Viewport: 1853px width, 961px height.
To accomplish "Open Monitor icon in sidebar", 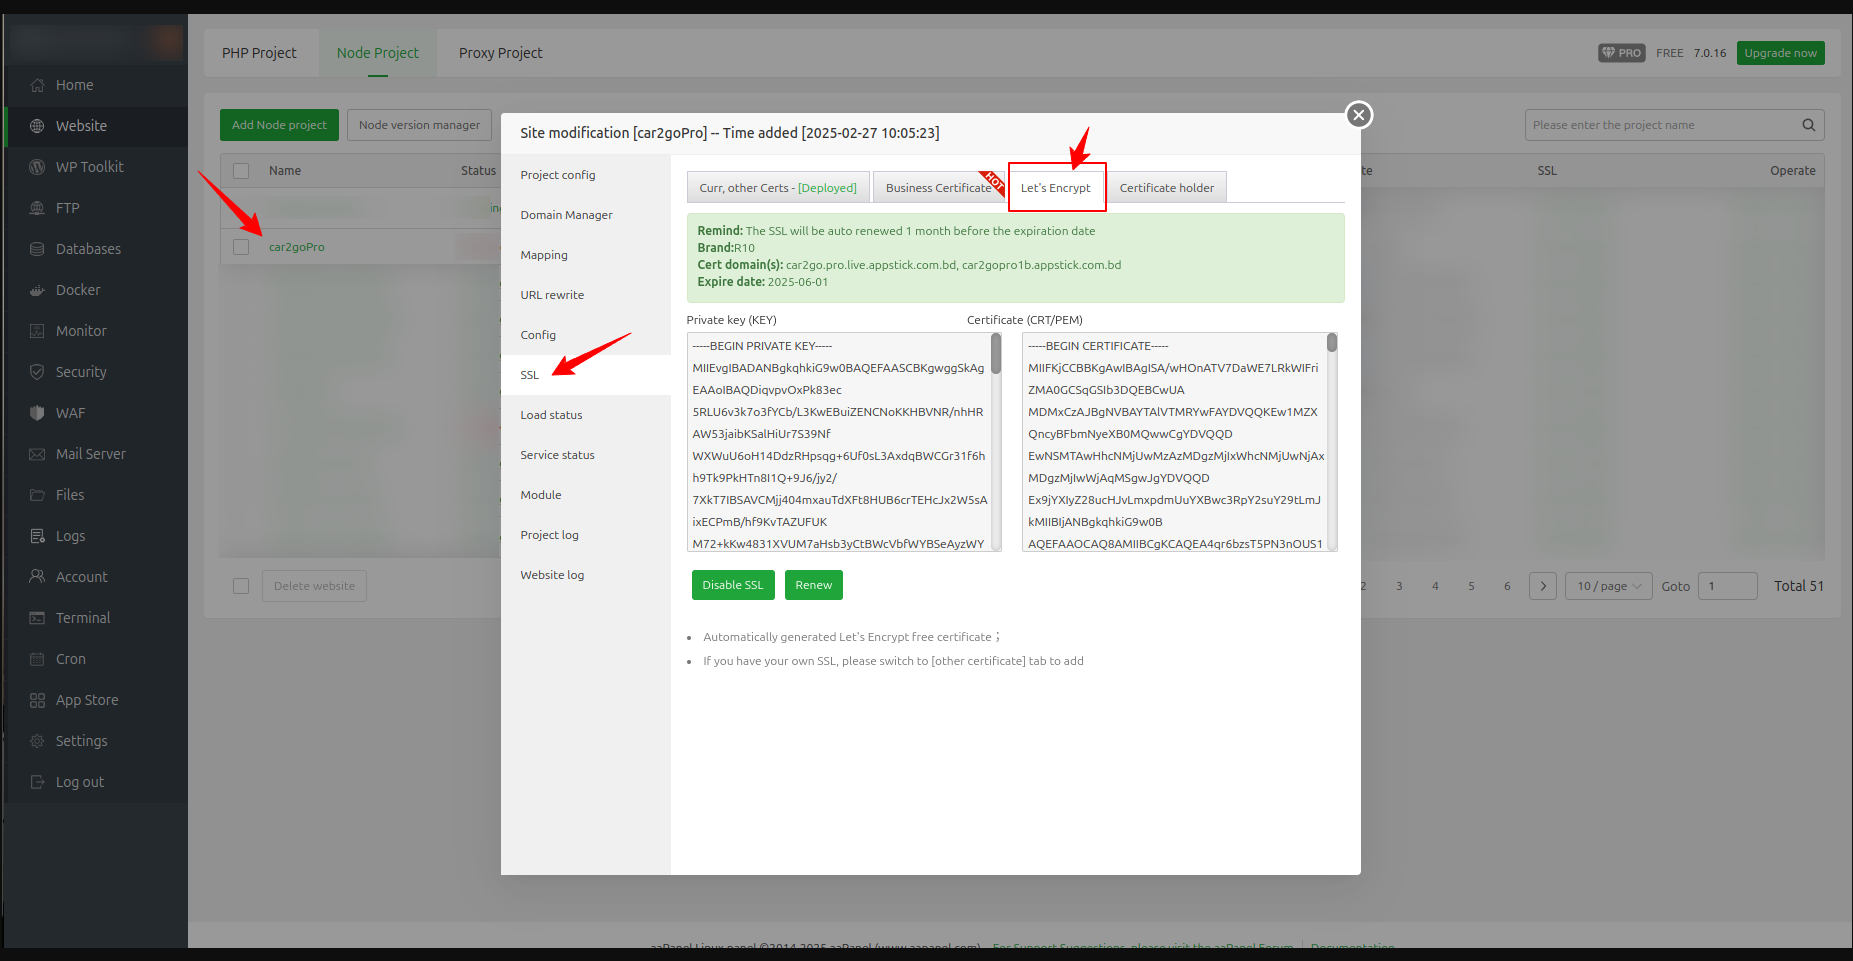I will tap(37, 331).
